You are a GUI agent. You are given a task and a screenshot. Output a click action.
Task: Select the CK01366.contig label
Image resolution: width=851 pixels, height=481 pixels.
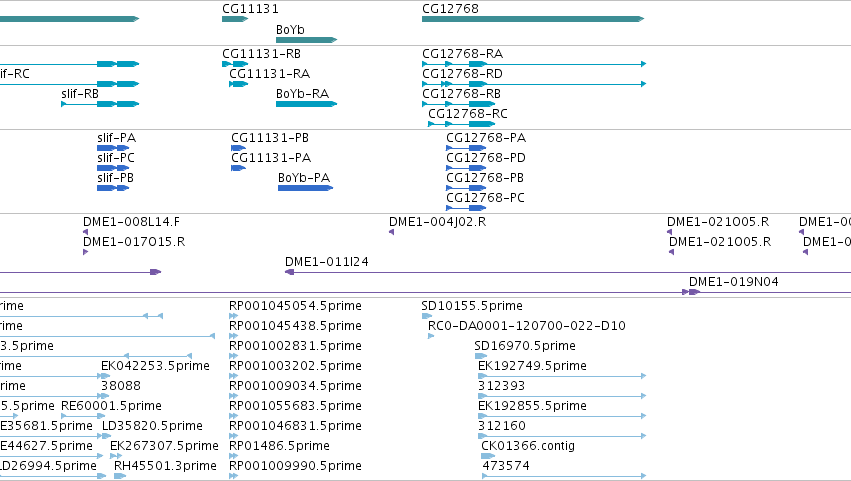click(528, 447)
